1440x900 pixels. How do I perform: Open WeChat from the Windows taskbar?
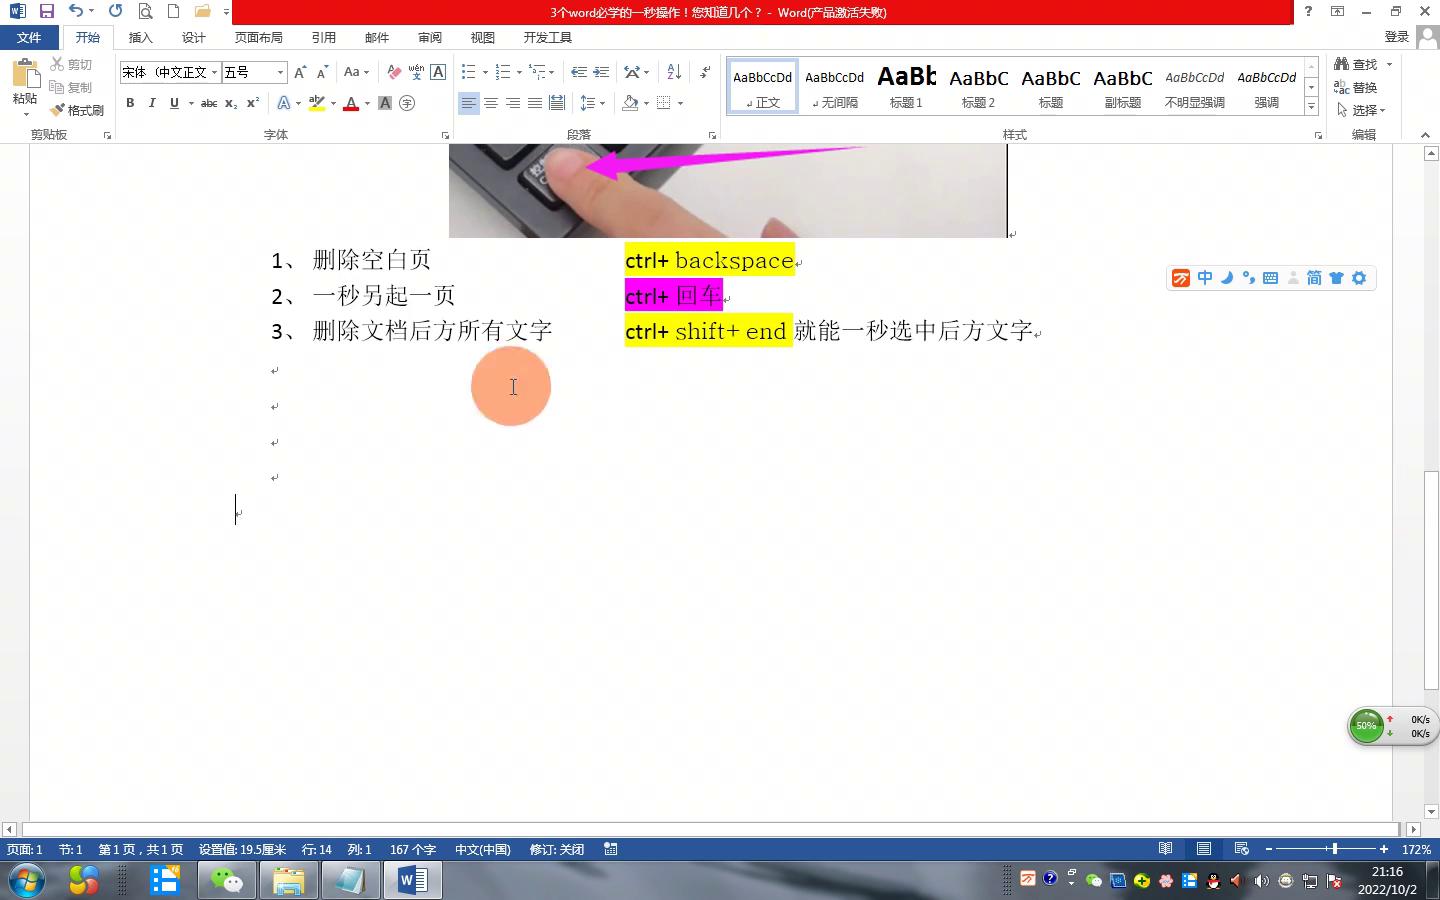226,880
